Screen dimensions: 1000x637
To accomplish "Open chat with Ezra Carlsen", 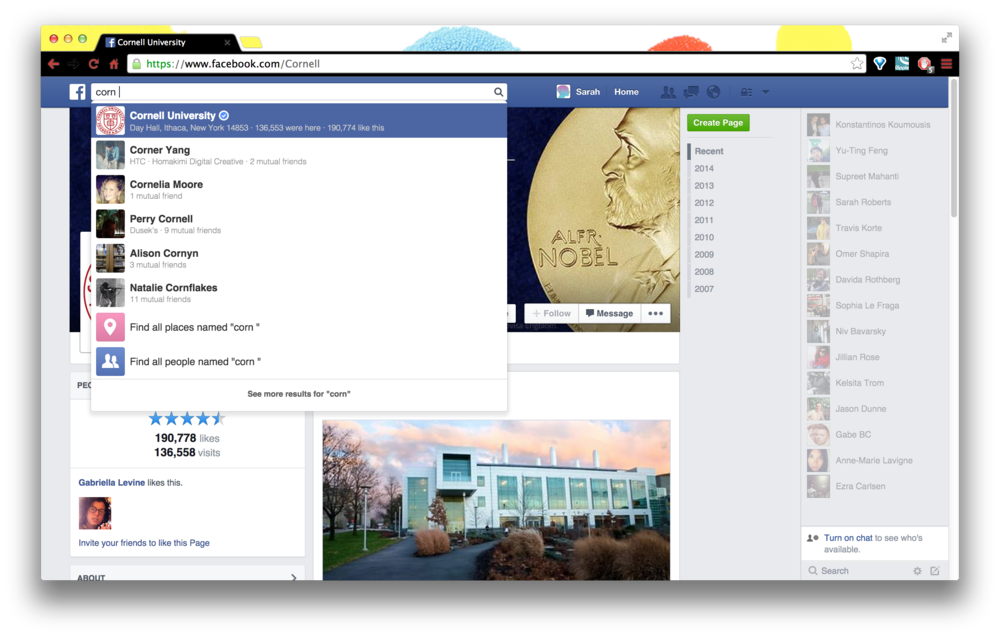I will (876, 486).
